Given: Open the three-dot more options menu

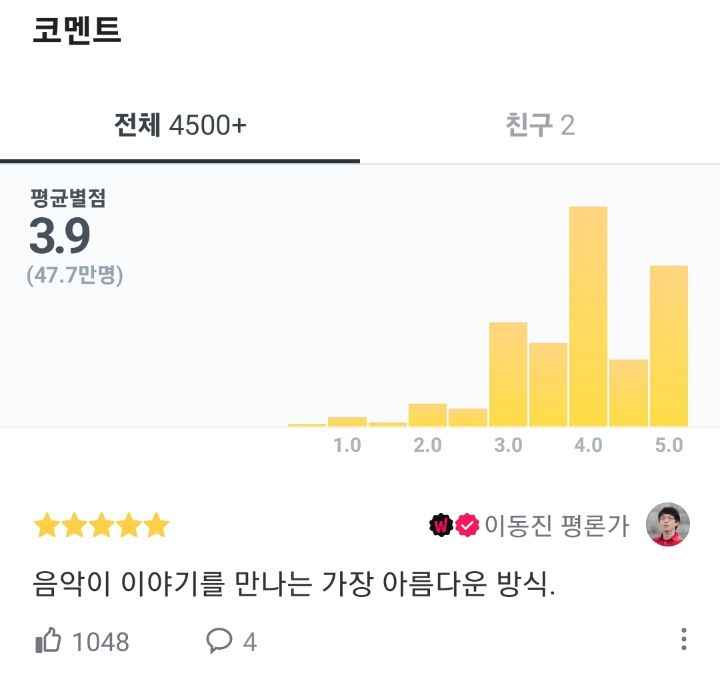Looking at the screenshot, I should coord(684,639).
